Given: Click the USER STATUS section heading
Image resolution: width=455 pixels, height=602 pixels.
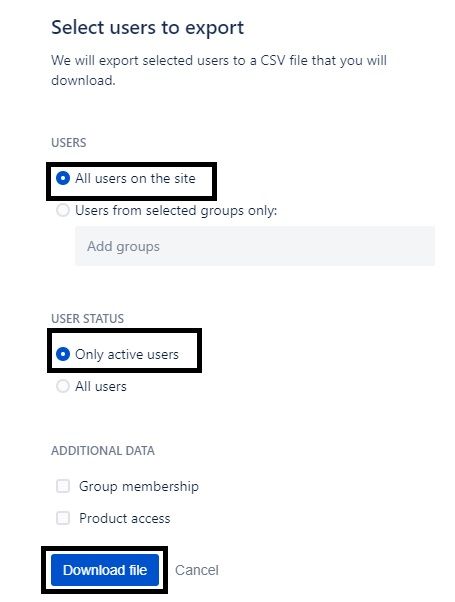Looking at the screenshot, I should click(x=88, y=319).
